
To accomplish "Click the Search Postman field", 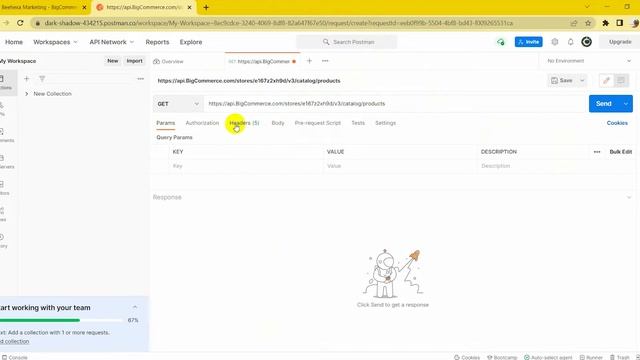I will (347, 42).
